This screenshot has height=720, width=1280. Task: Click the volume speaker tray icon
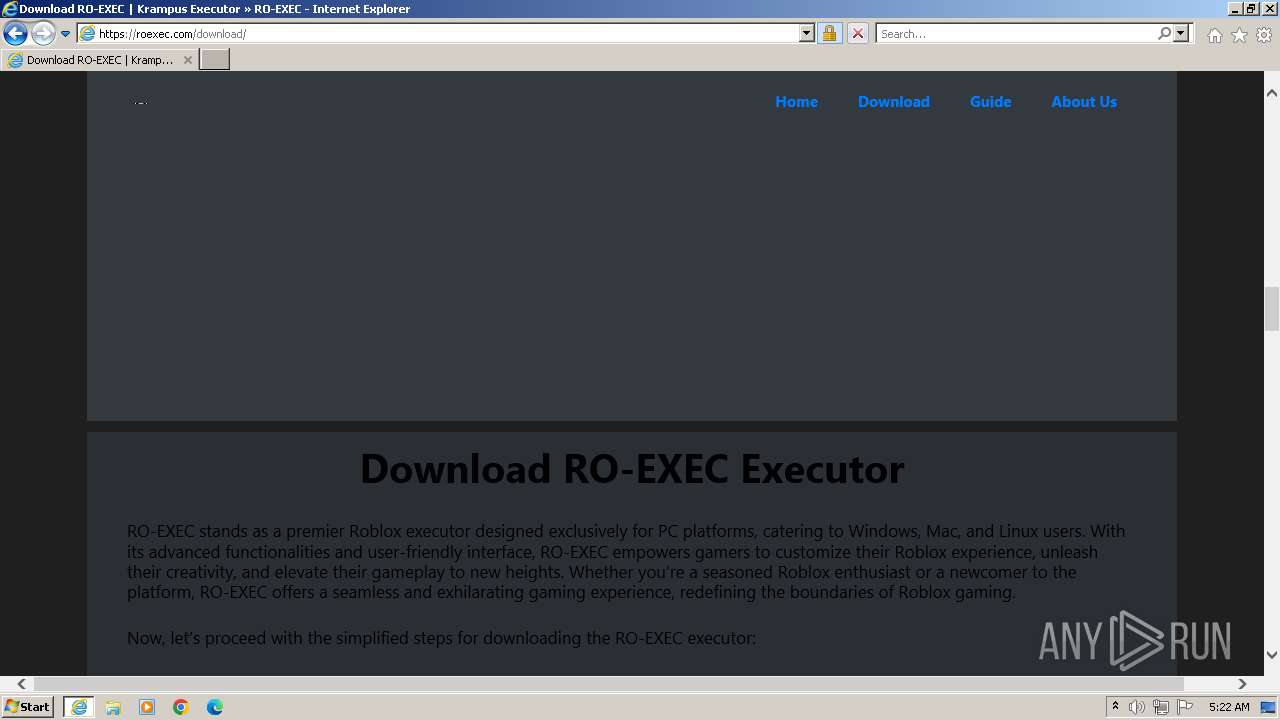point(1137,707)
